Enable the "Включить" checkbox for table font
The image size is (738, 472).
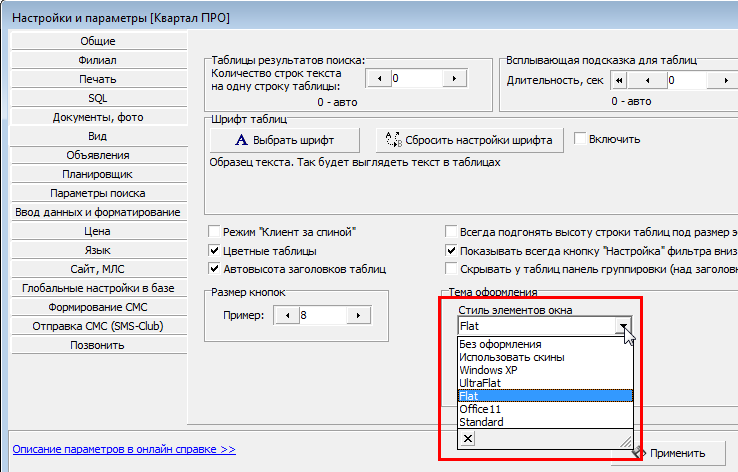click(580, 139)
